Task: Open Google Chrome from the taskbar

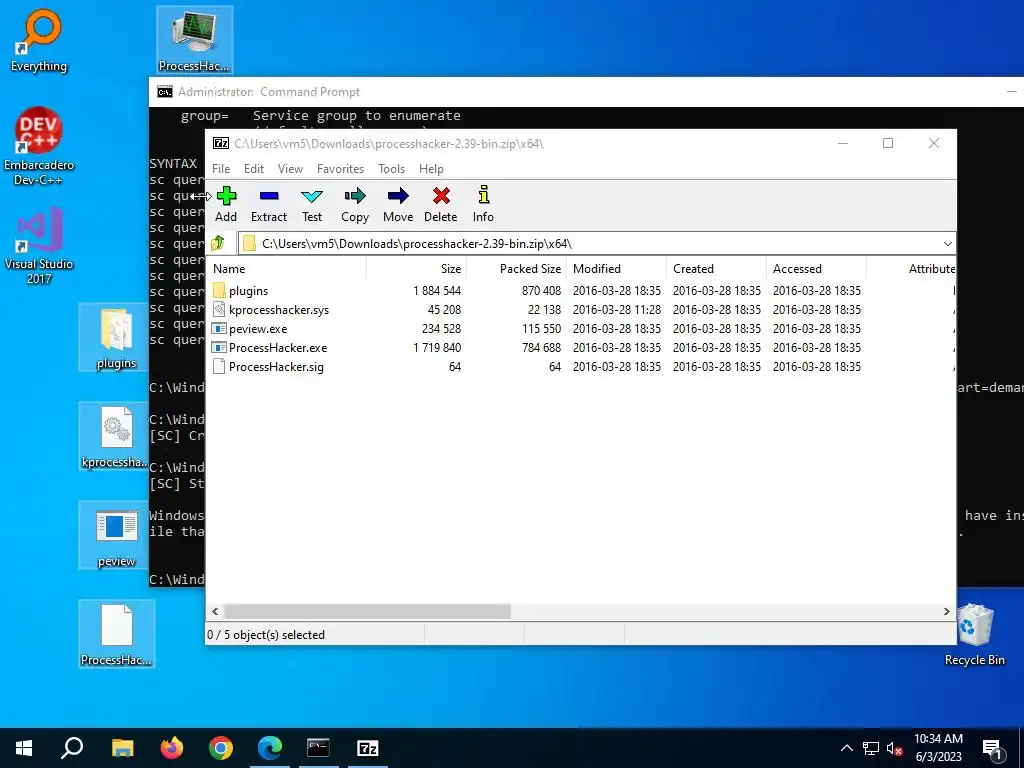Action: [x=221, y=748]
